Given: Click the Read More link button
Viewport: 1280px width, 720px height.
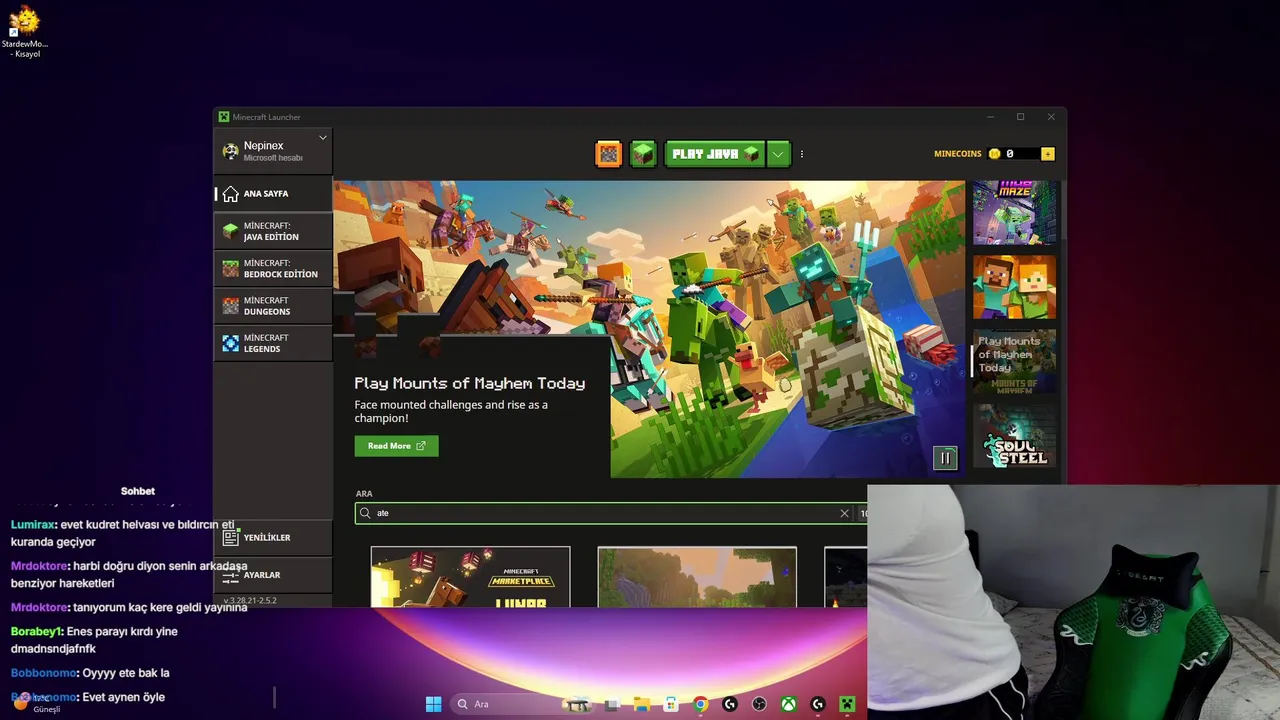Looking at the screenshot, I should [x=396, y=446].
